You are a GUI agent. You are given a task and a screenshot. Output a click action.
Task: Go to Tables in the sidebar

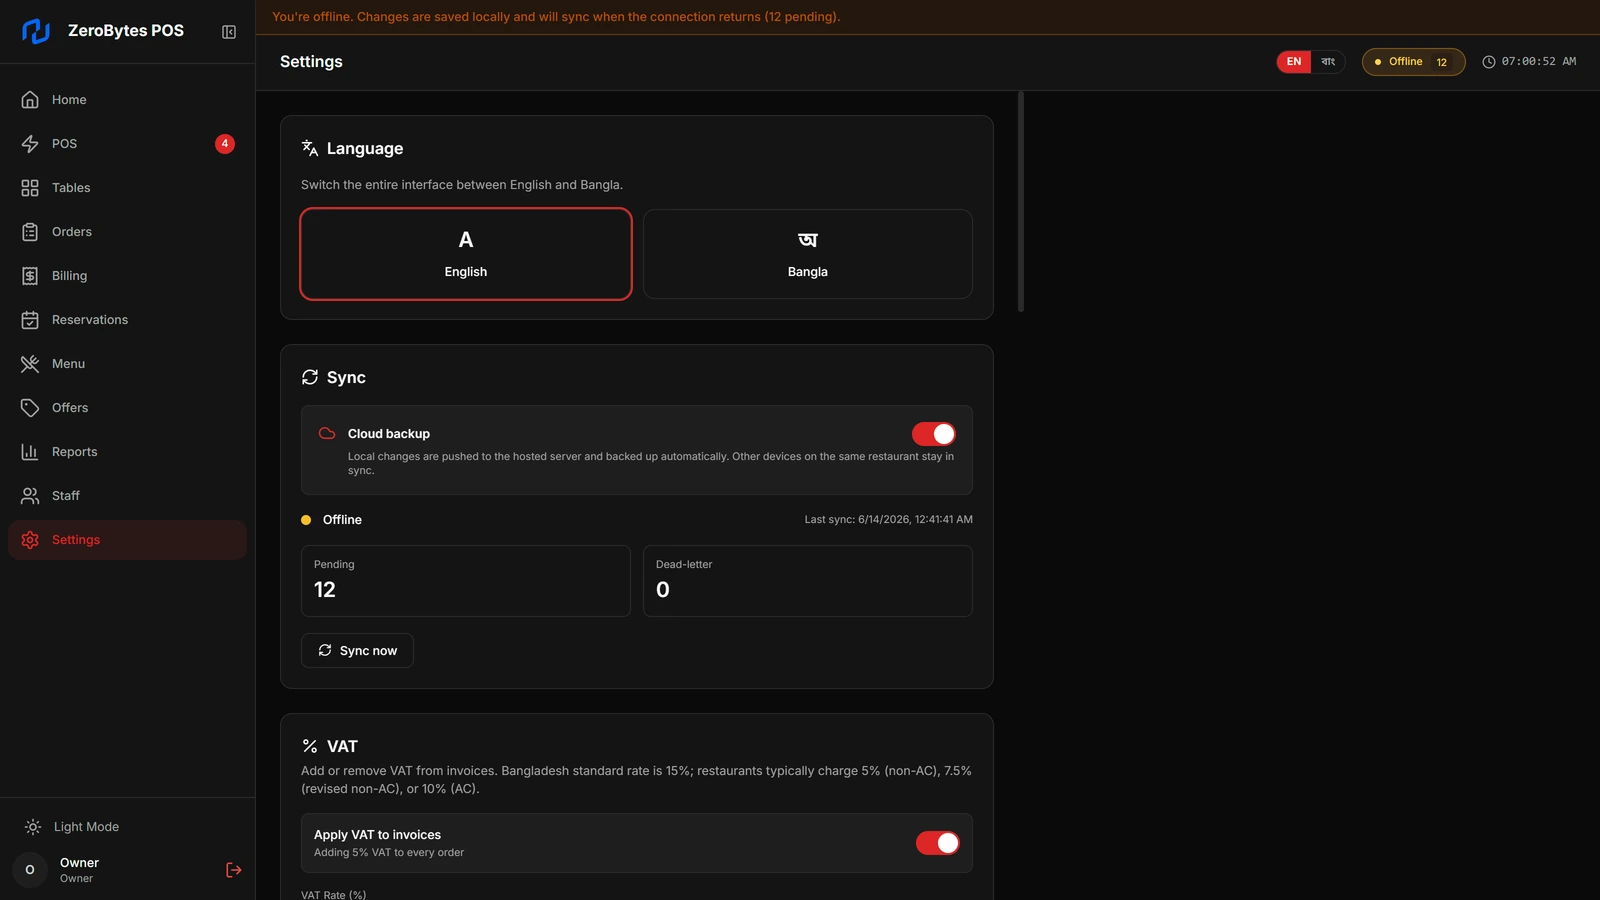127,188
